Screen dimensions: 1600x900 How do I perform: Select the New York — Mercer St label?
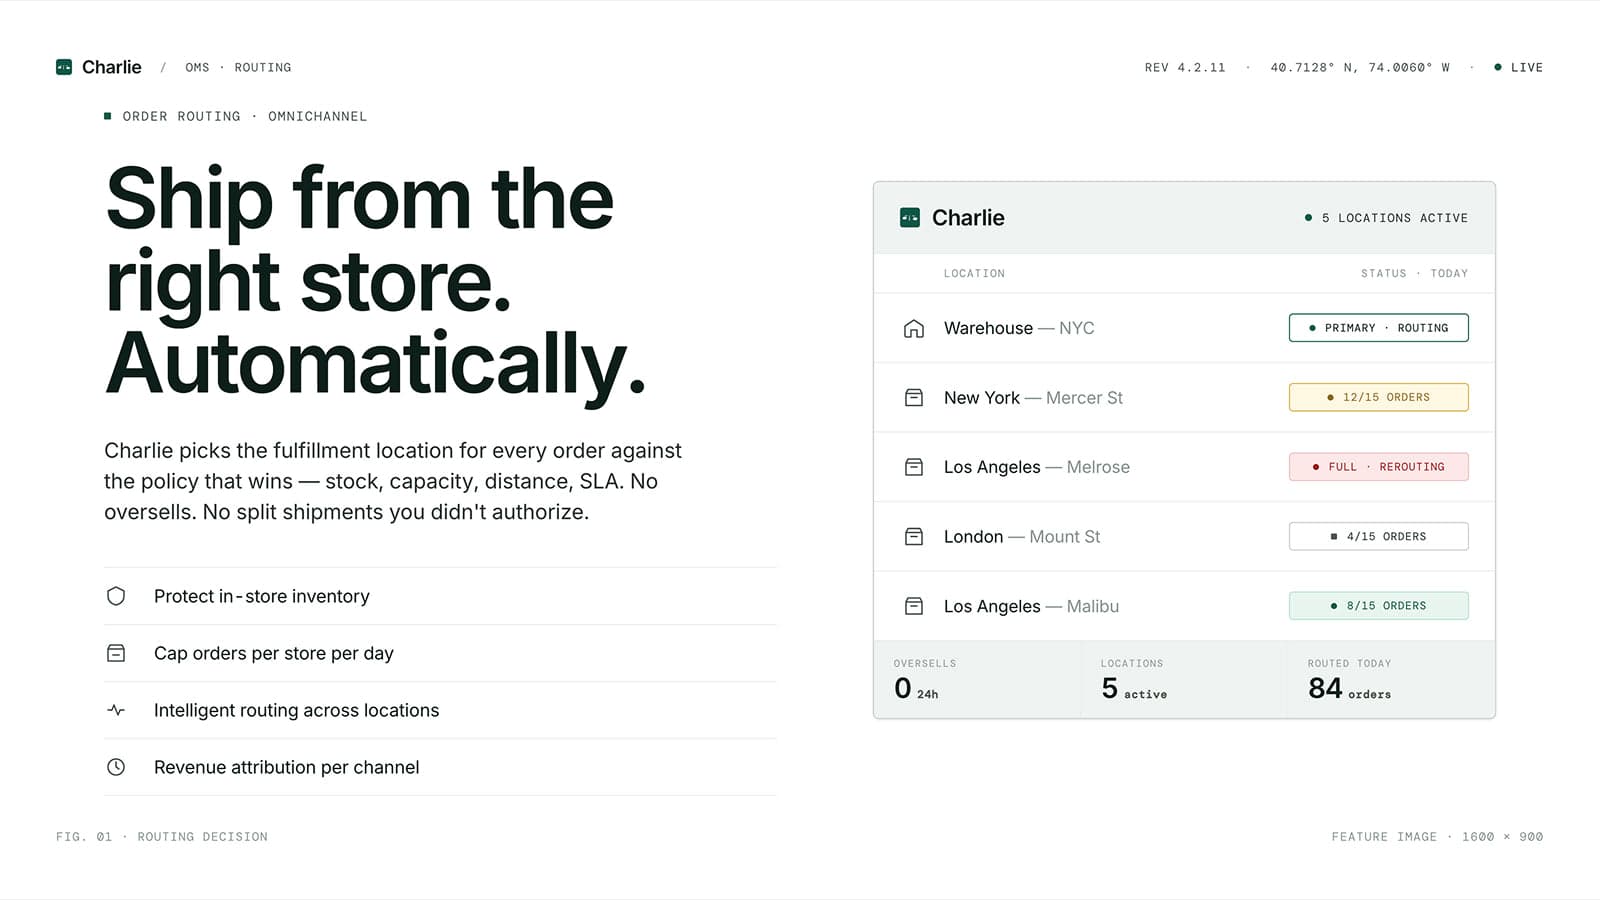coord(1033,398)
